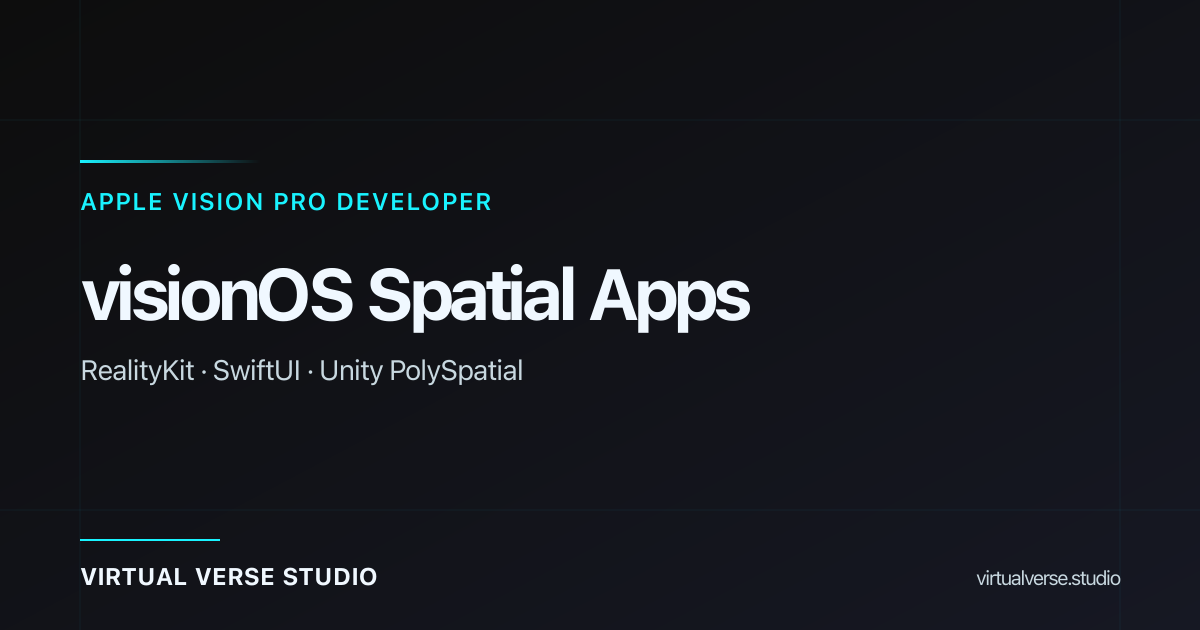Click the "VIRTUAL VERSE STUDIO" brand text

pos(229,577)
